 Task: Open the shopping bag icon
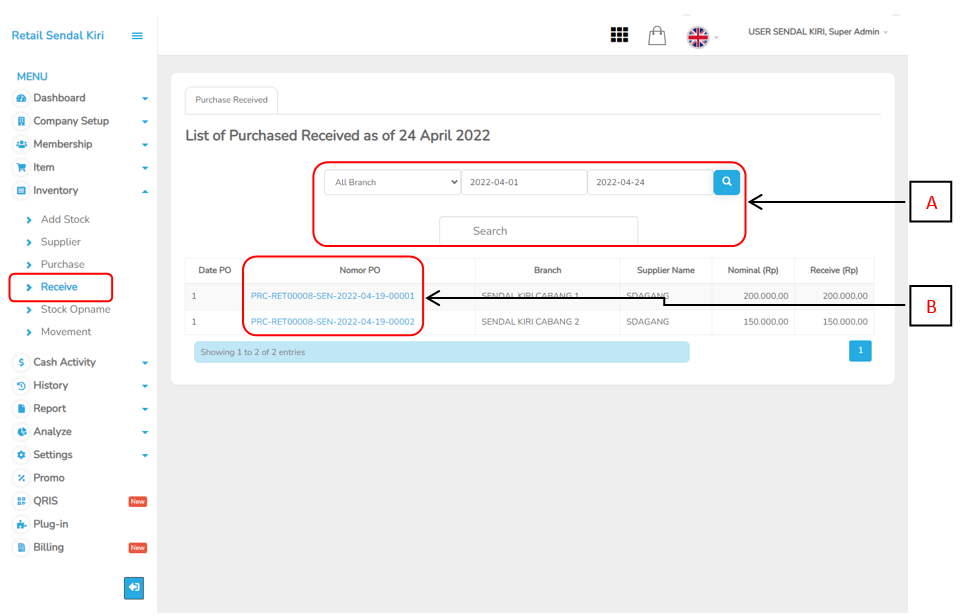coord(657,36)
